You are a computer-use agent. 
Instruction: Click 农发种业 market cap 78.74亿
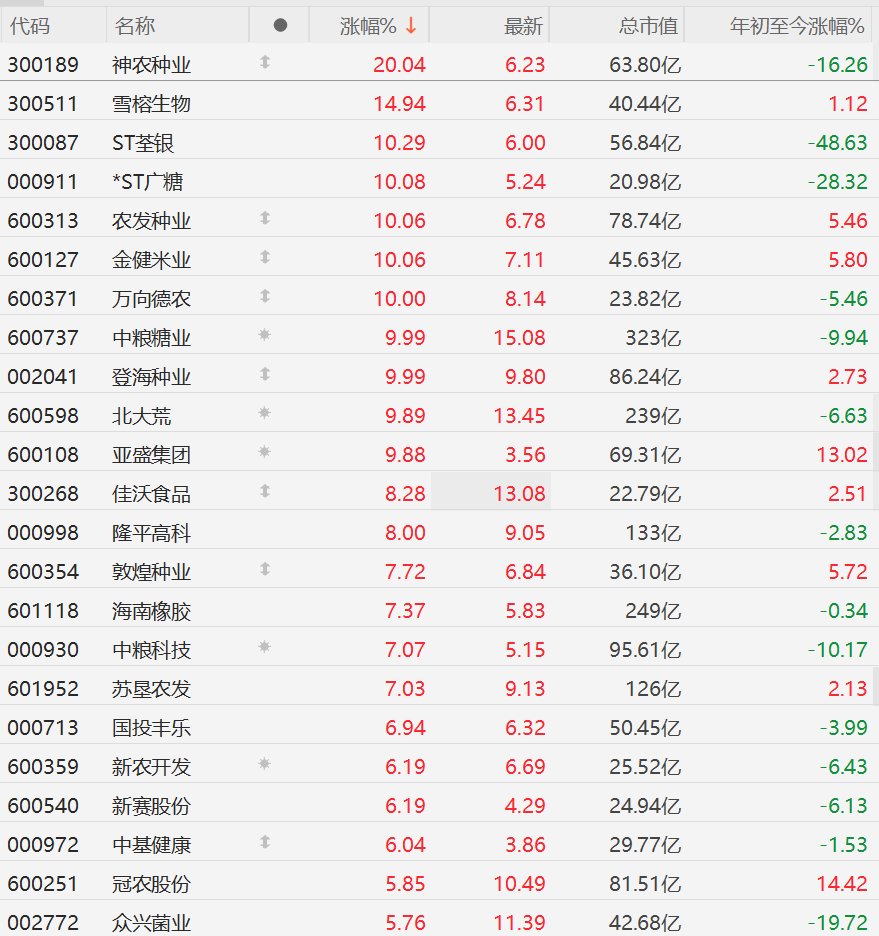[645, 221]
